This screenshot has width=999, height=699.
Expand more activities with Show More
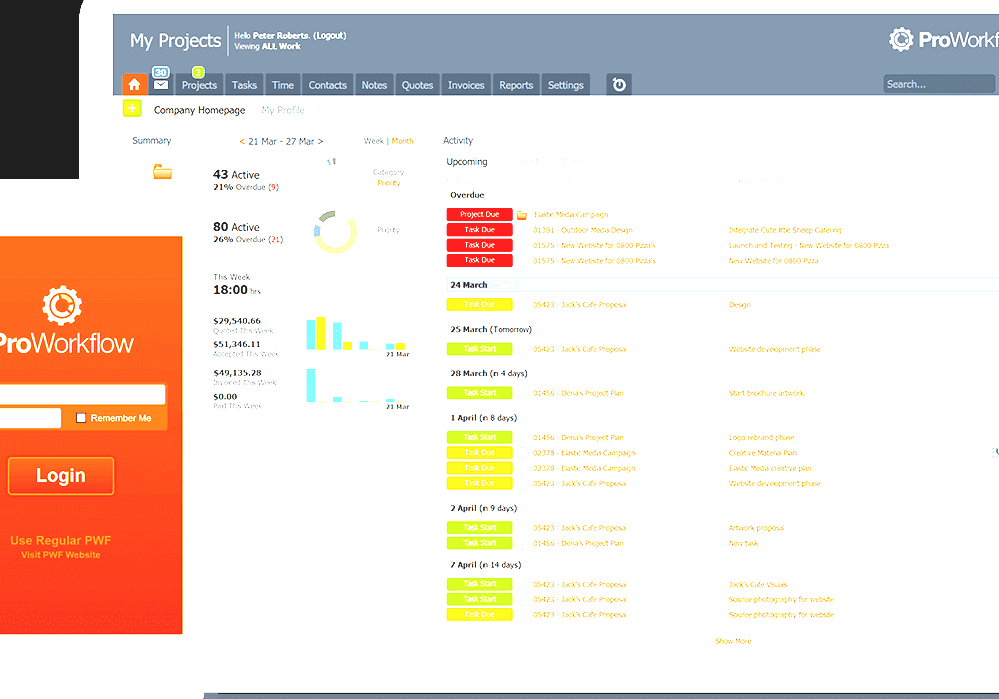tap(732, 641)
